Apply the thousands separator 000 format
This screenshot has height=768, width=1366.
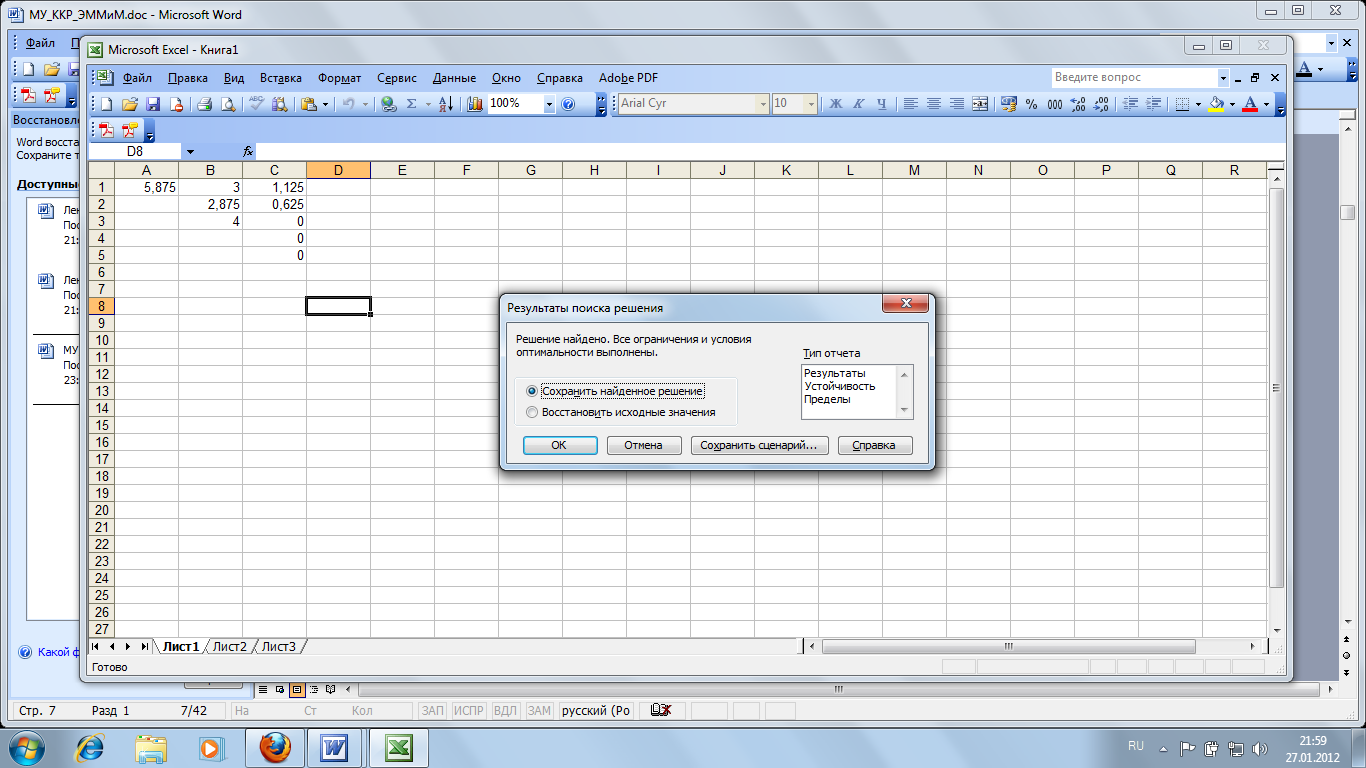[1054, 104]
